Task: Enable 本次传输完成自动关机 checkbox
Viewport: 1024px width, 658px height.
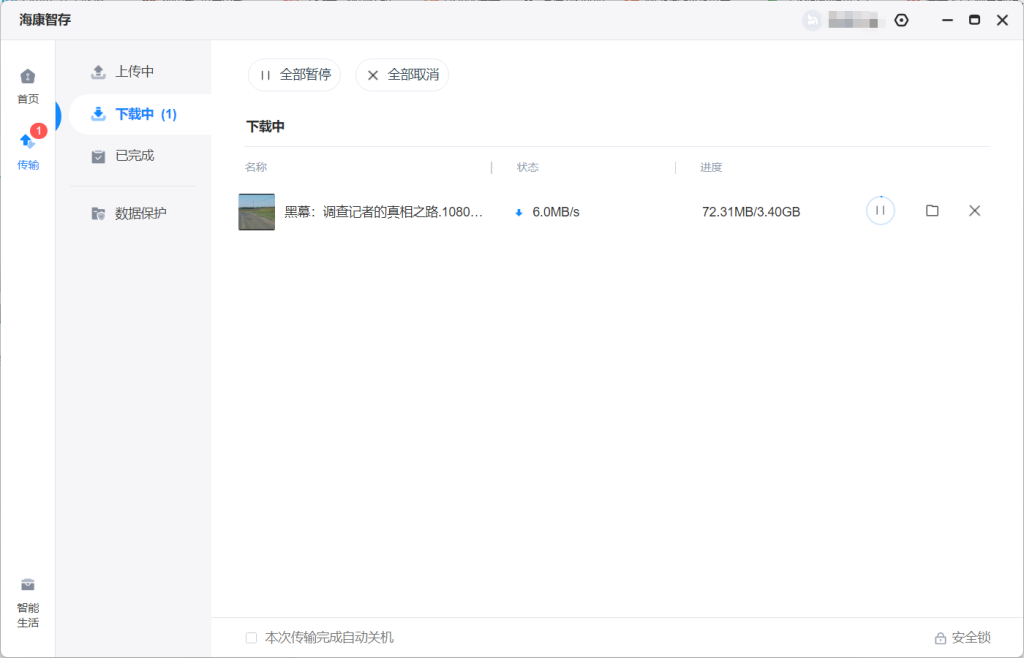Action: (252, 638)
